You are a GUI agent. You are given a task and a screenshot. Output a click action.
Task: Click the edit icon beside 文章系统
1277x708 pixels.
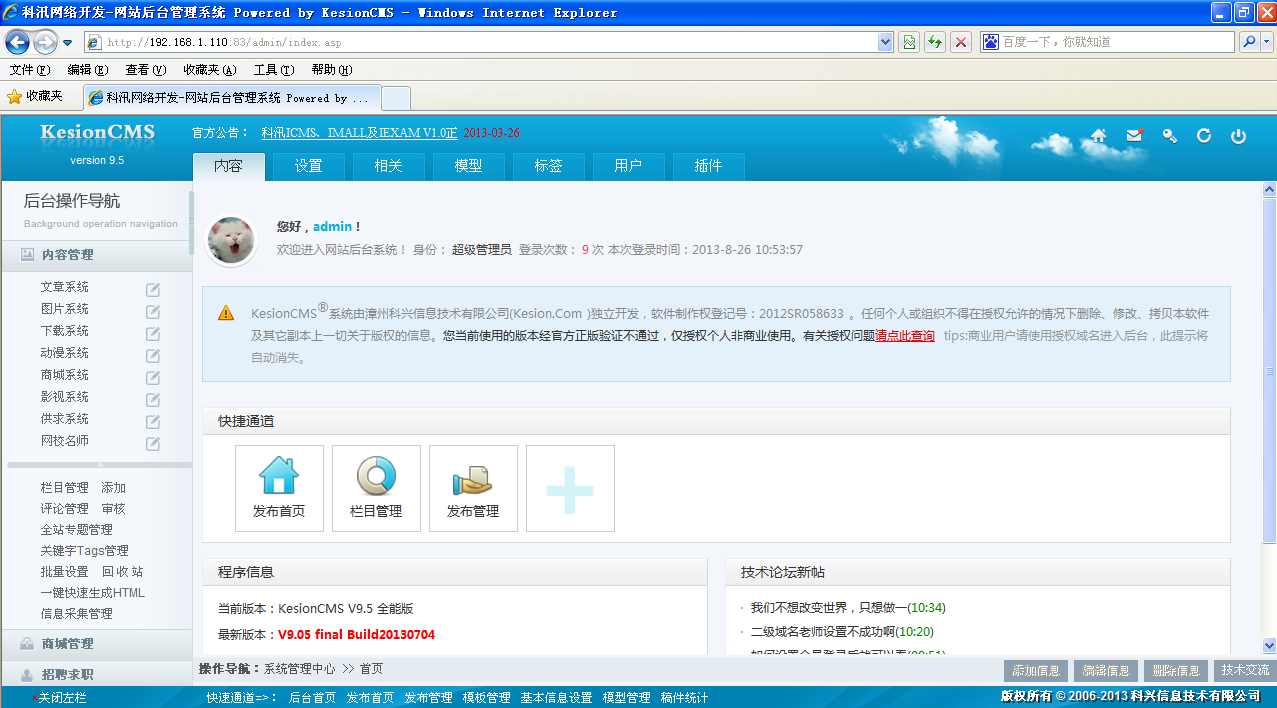click(x=153, y=290)
